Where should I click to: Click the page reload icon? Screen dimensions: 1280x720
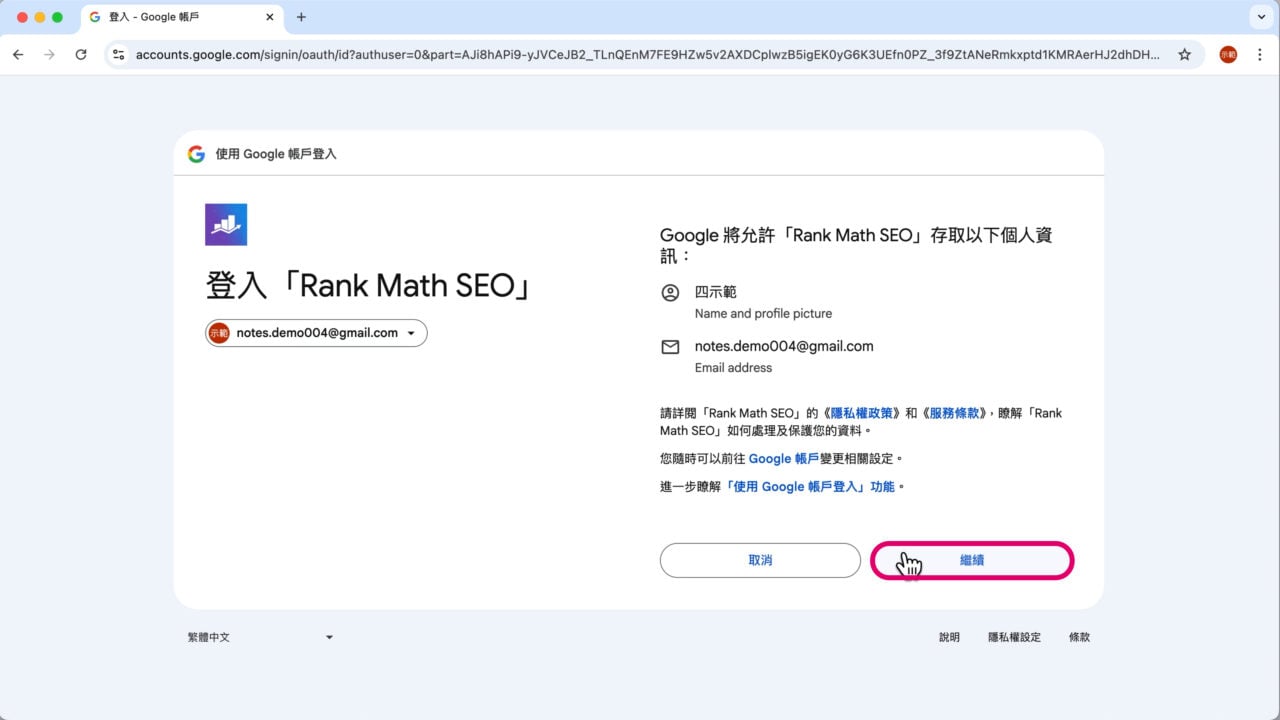click(x=82, y=55)
